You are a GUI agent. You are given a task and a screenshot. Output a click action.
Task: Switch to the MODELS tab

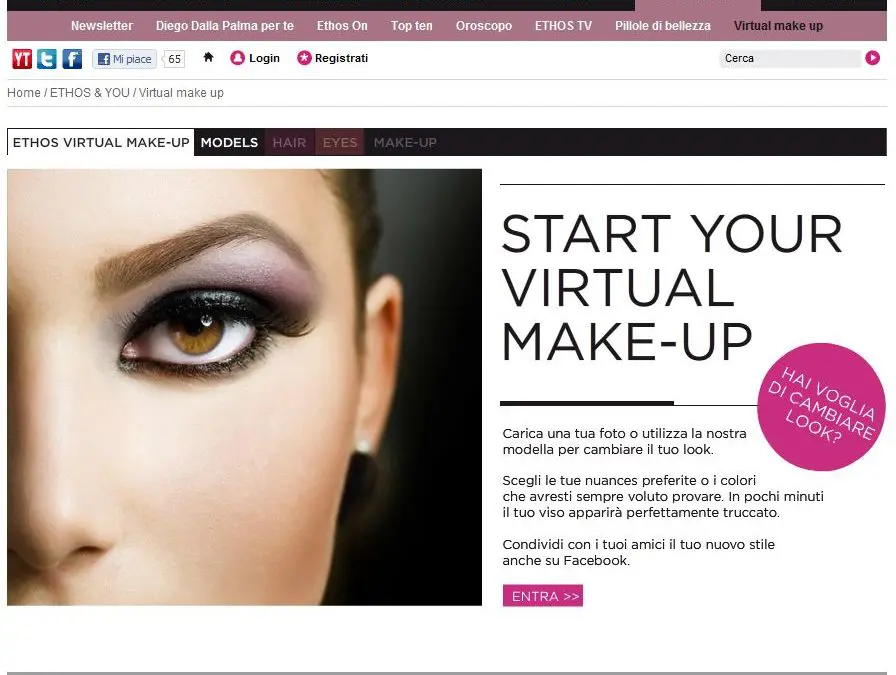229,142
